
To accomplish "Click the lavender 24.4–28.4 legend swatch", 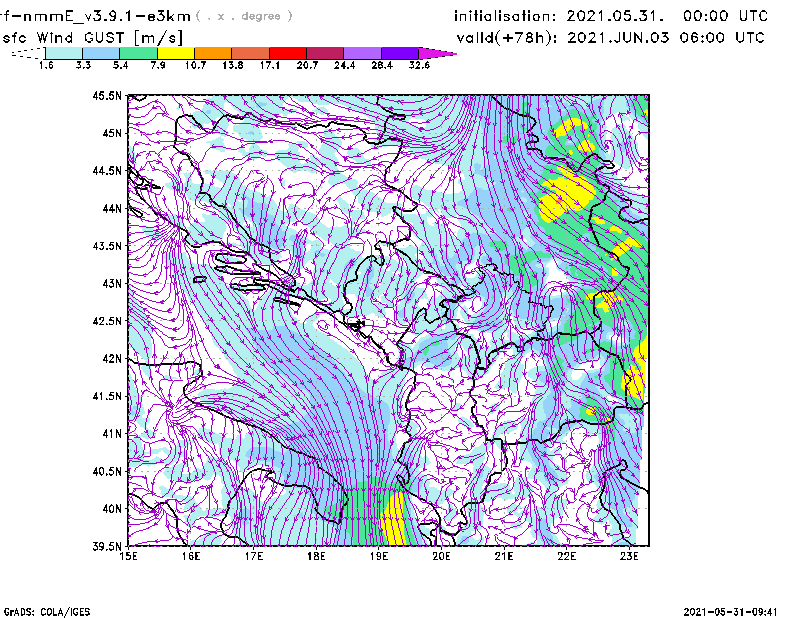I will pos(362,53).
